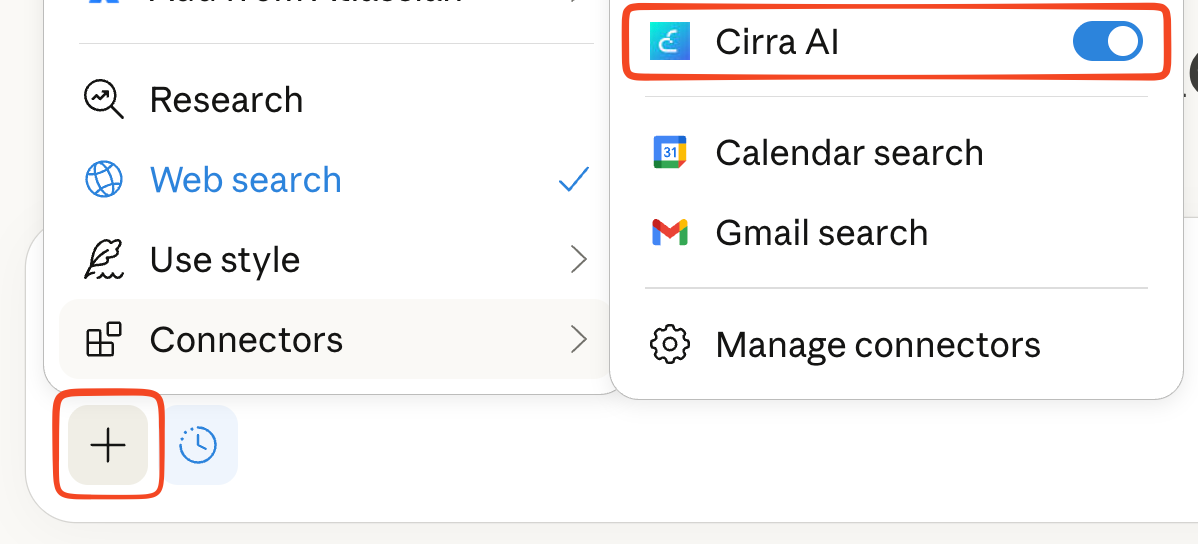Click the Cirra AI logo icon
This screenshot has height=544, width=1198.
click(669, 41)
